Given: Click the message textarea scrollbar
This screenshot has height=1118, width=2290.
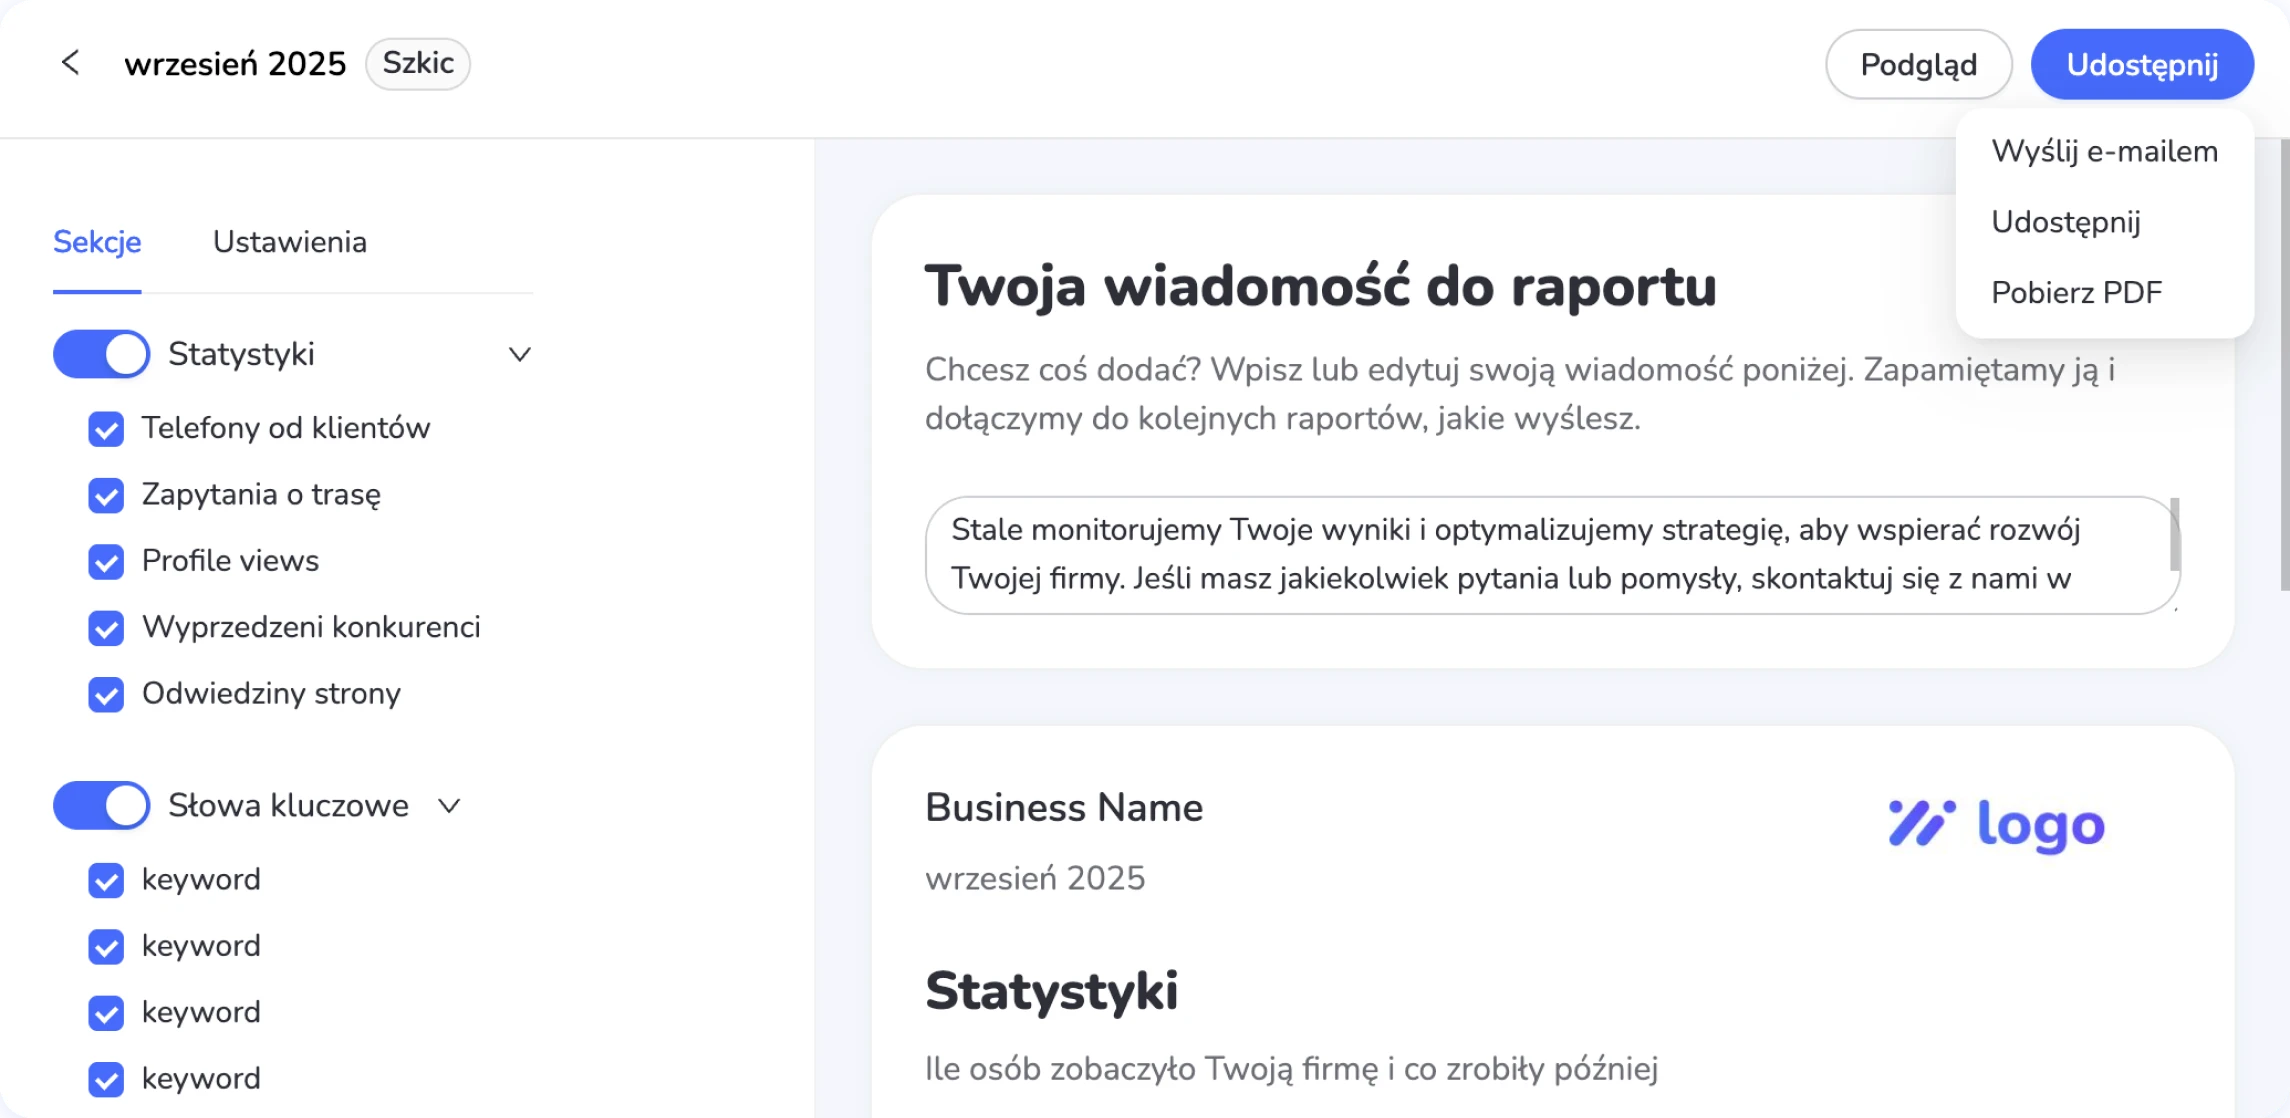Looking at the screenshot, I should point(2174,535).
